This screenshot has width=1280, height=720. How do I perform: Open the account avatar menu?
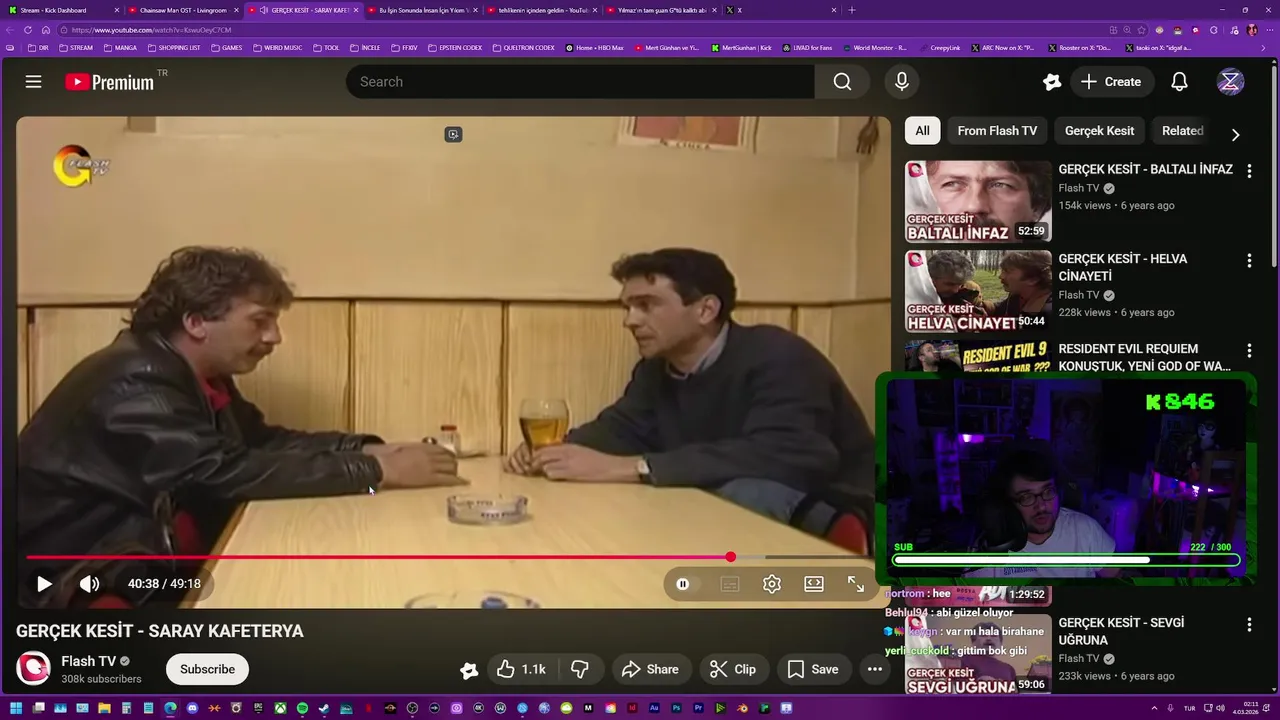[x=1230, y=82]
